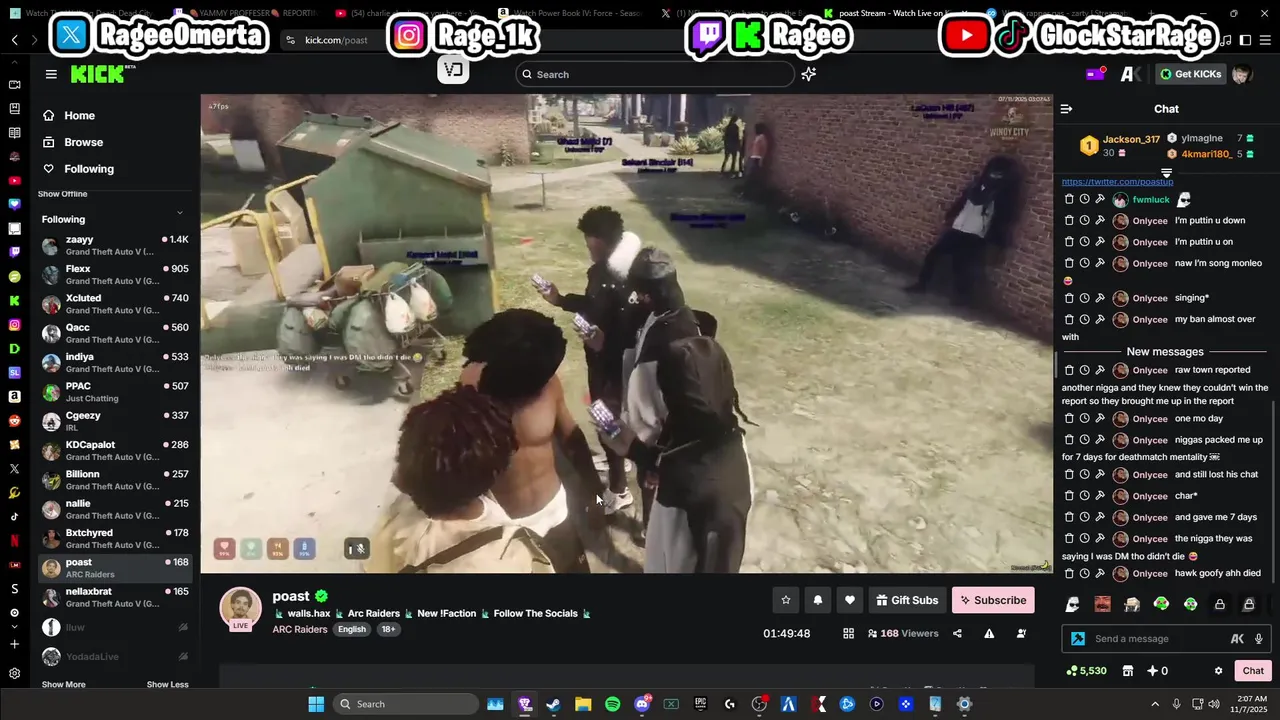1280x720 pixels.
Task: Click the Get KICKs button
Action: pos(1190,74)
